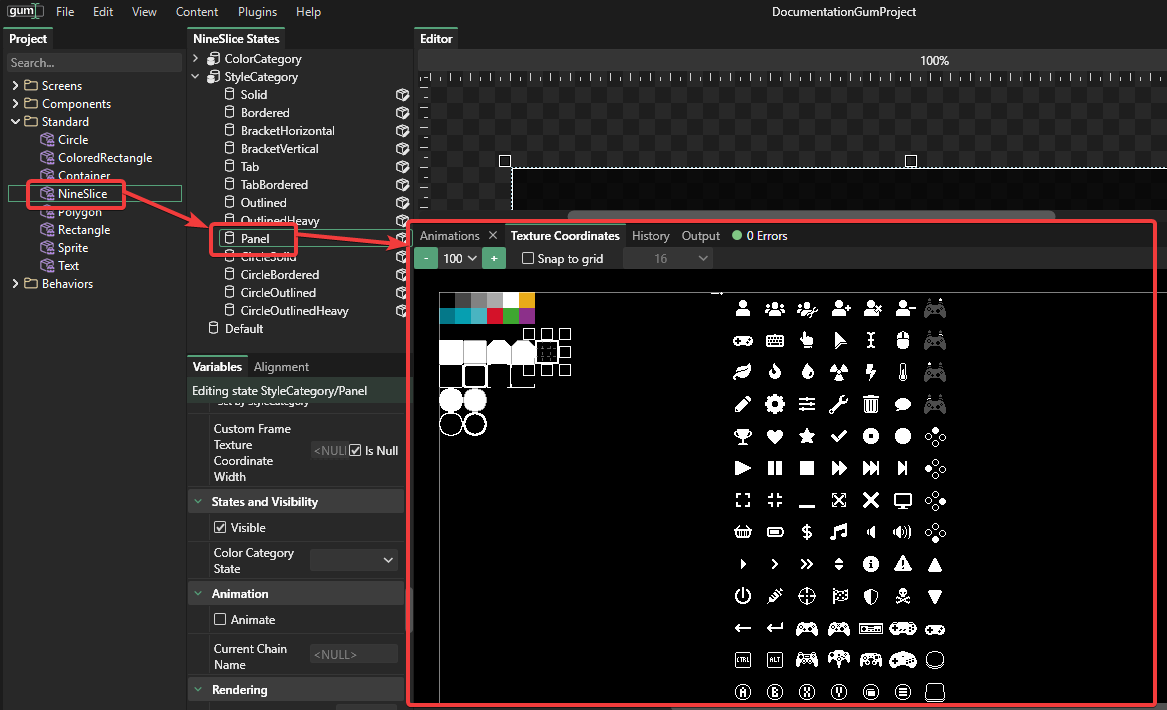Click the Project search field
The height and width of the screenshot is (710, 1167).
tap(94, 63)
